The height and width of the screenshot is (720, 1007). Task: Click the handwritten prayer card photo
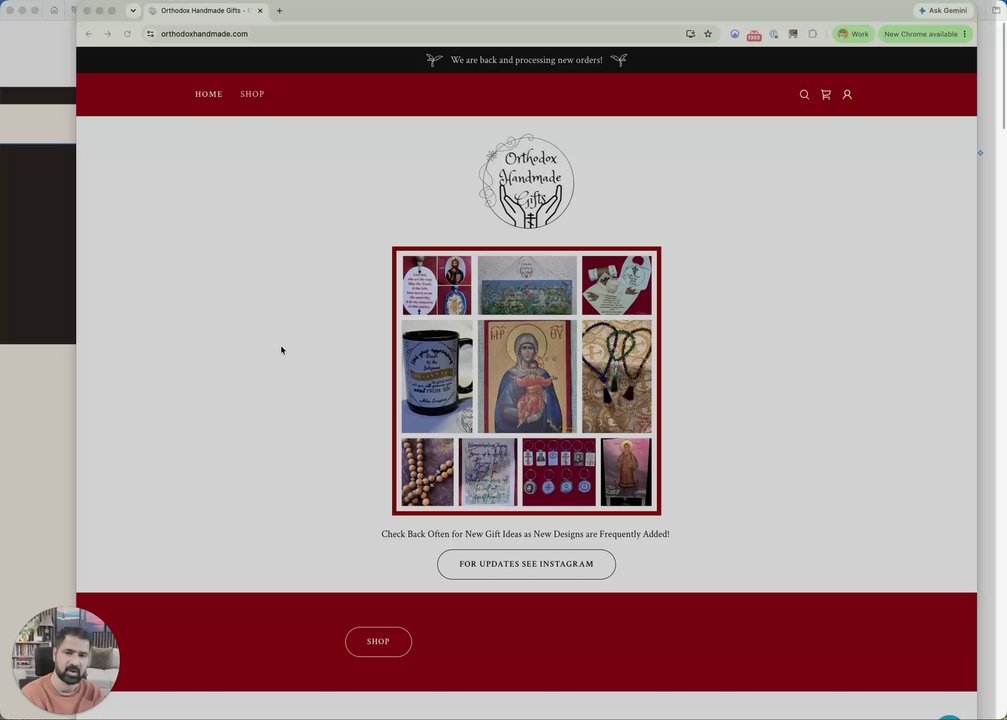[488, 472]
